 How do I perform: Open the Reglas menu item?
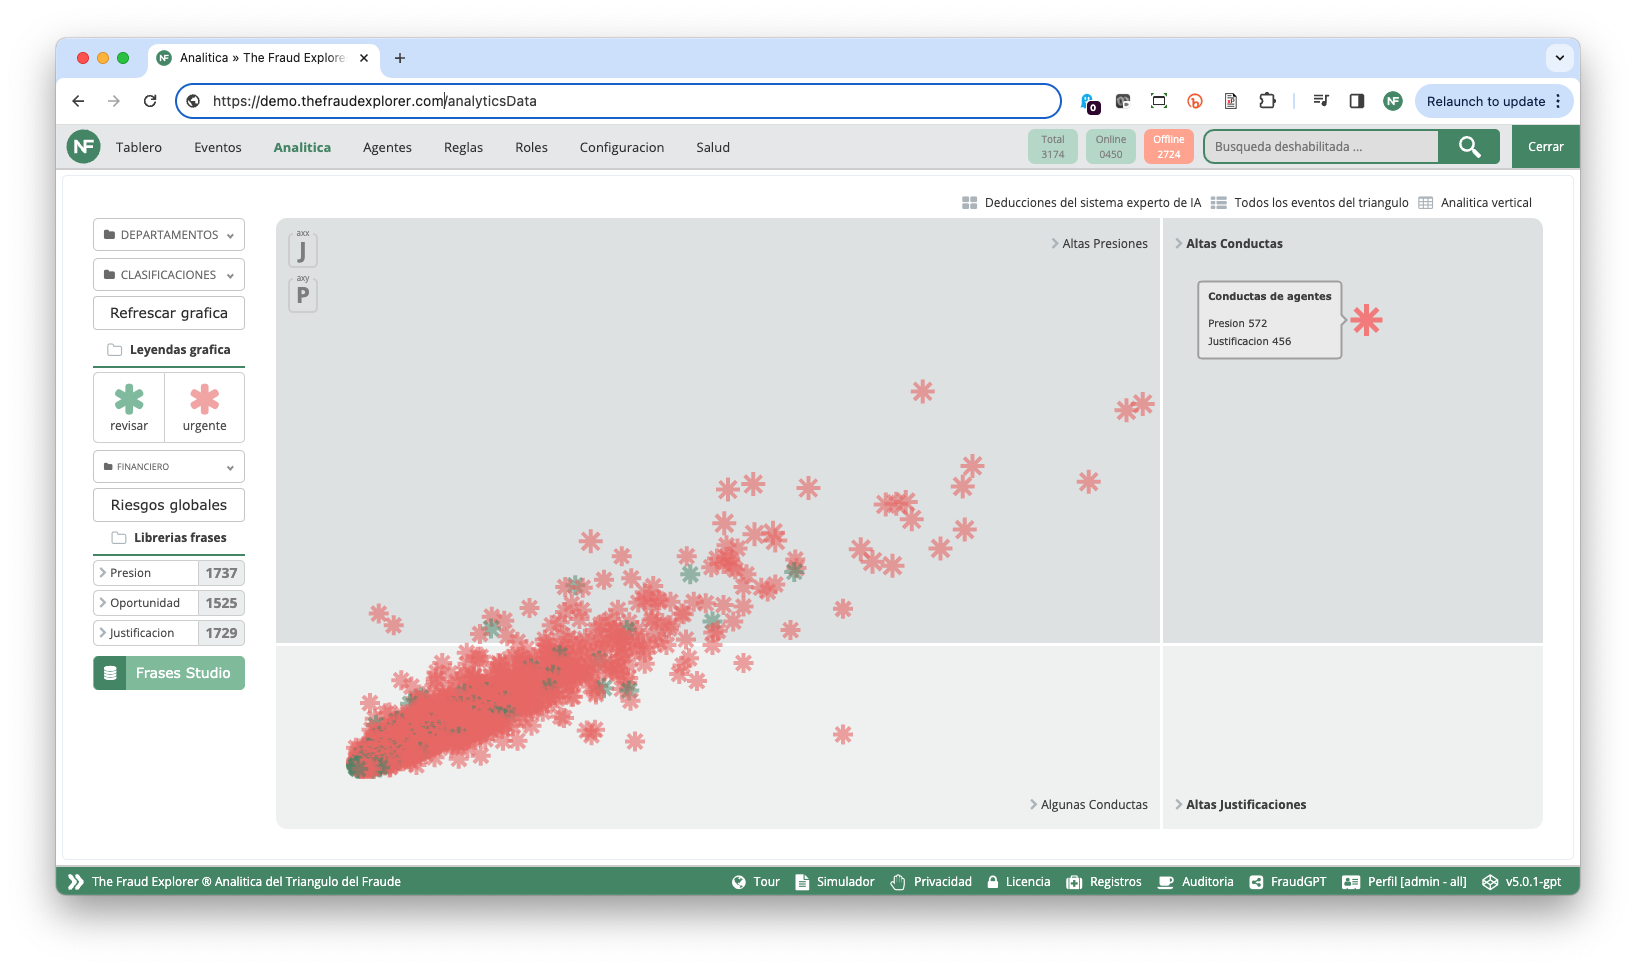click(463, 147)
